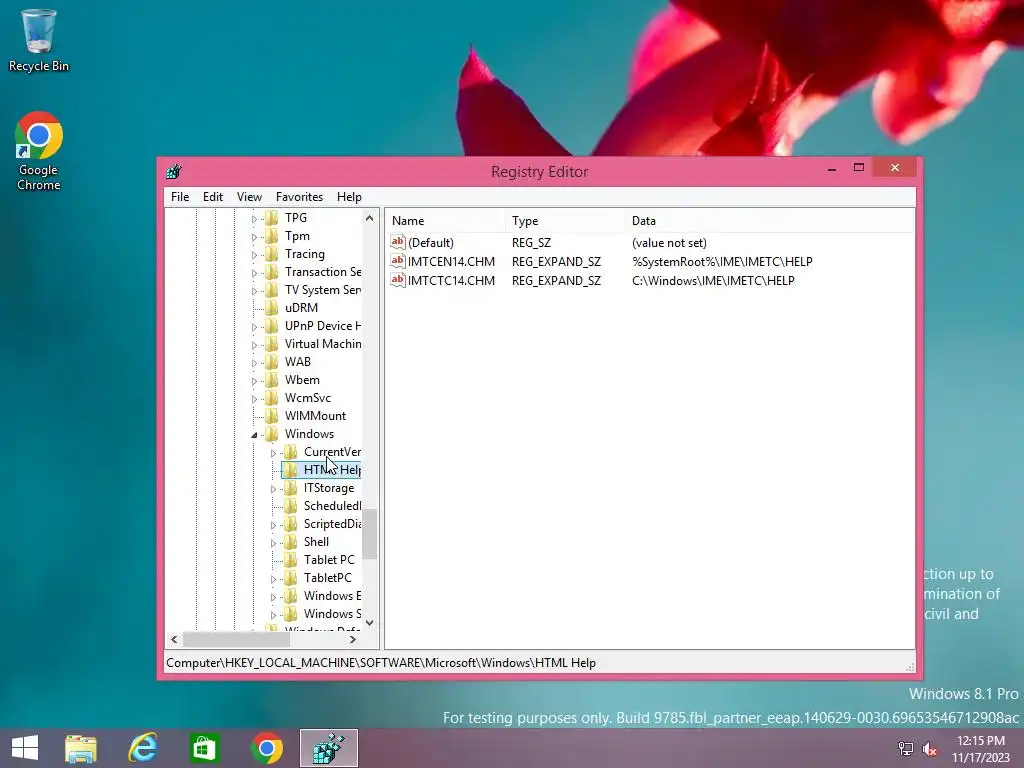Select the (Default) value string icon

point(398,242)
